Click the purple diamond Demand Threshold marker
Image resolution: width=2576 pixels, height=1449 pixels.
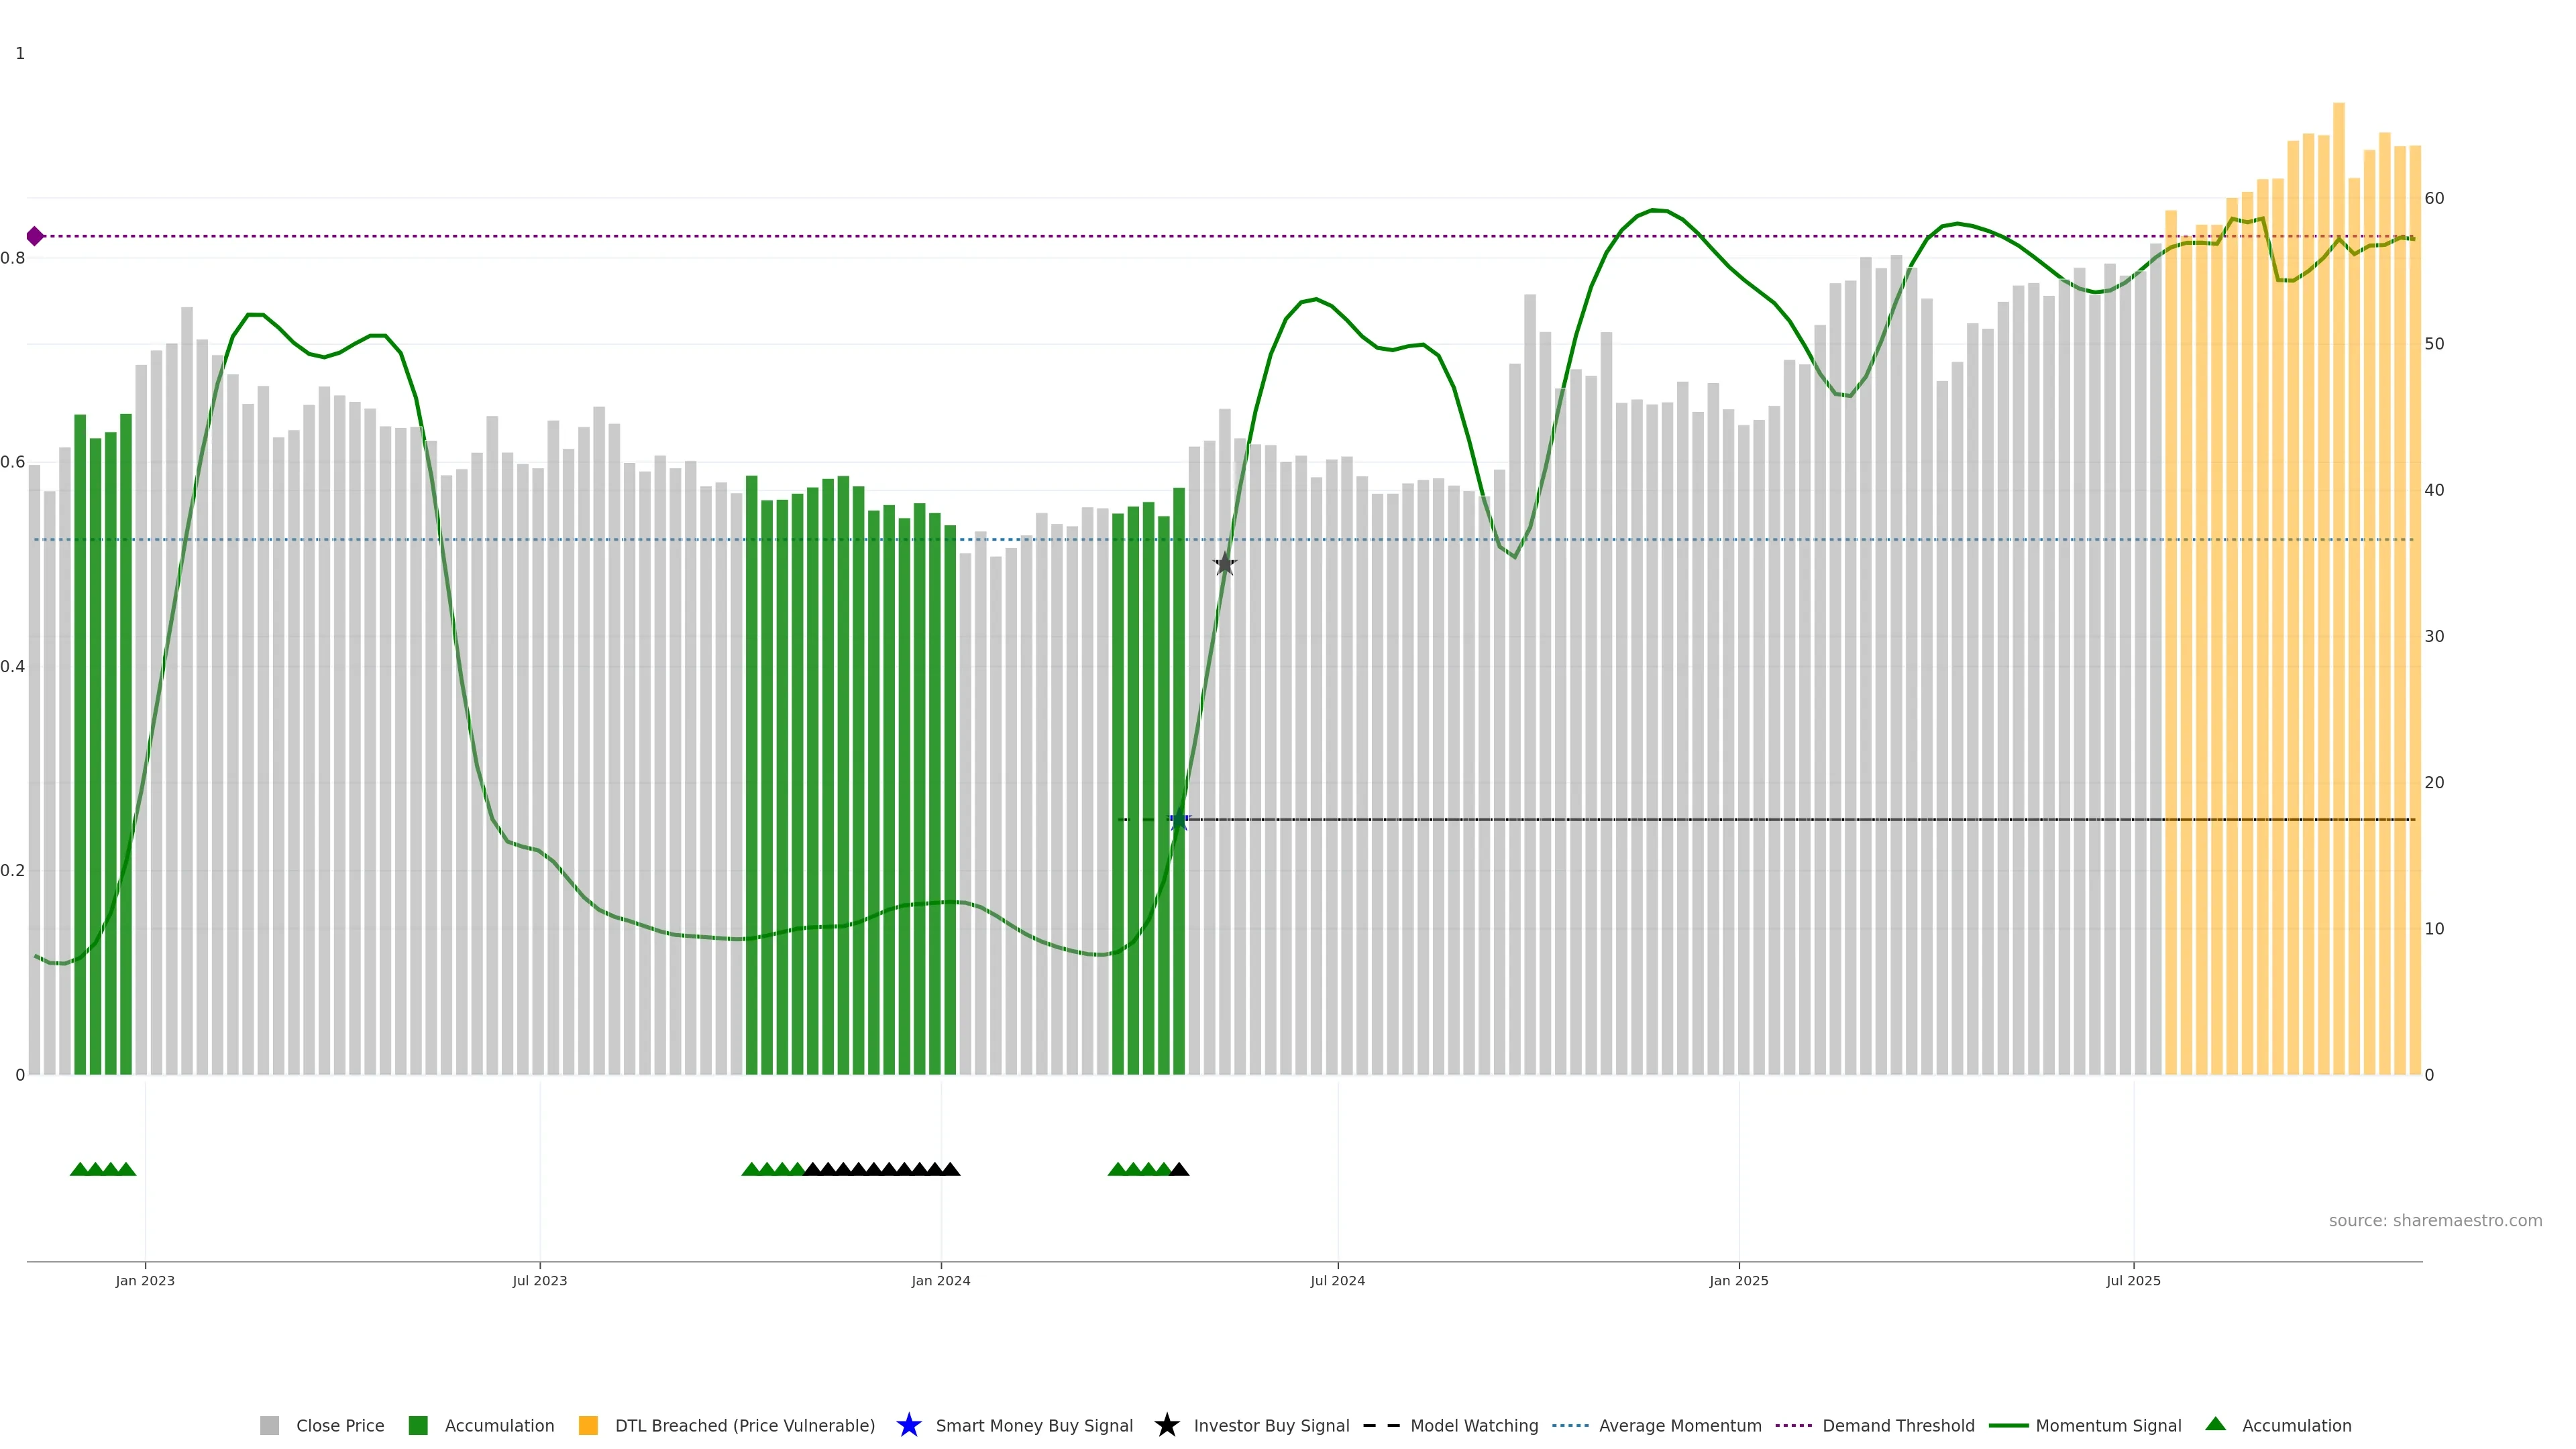point(35,236)
